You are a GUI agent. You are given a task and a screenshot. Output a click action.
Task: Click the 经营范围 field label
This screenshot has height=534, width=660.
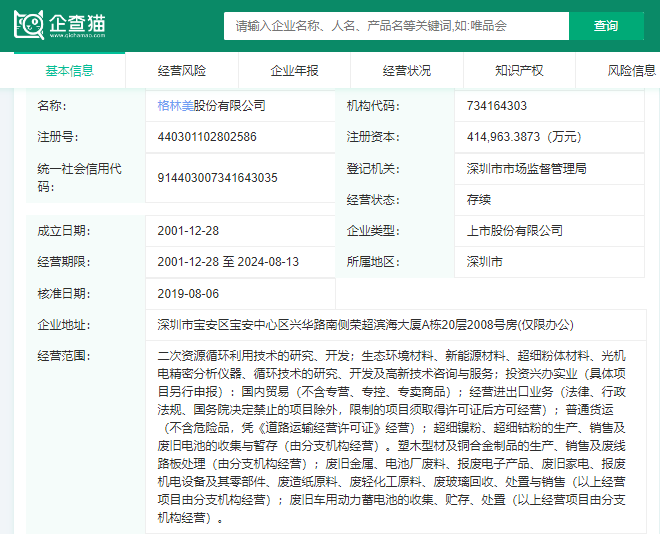point(64,356)
